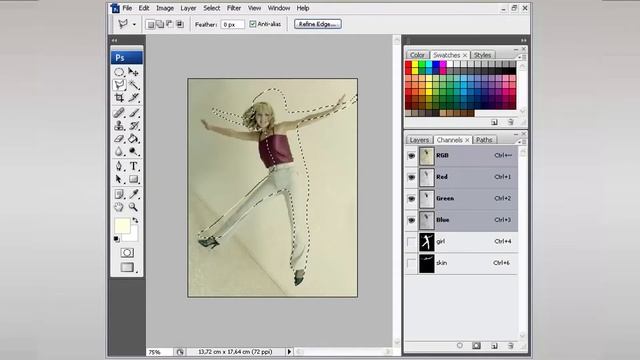Collapse the right panel dock to icons
Viewport: 640px width, 360px height.
coord(524,40)
